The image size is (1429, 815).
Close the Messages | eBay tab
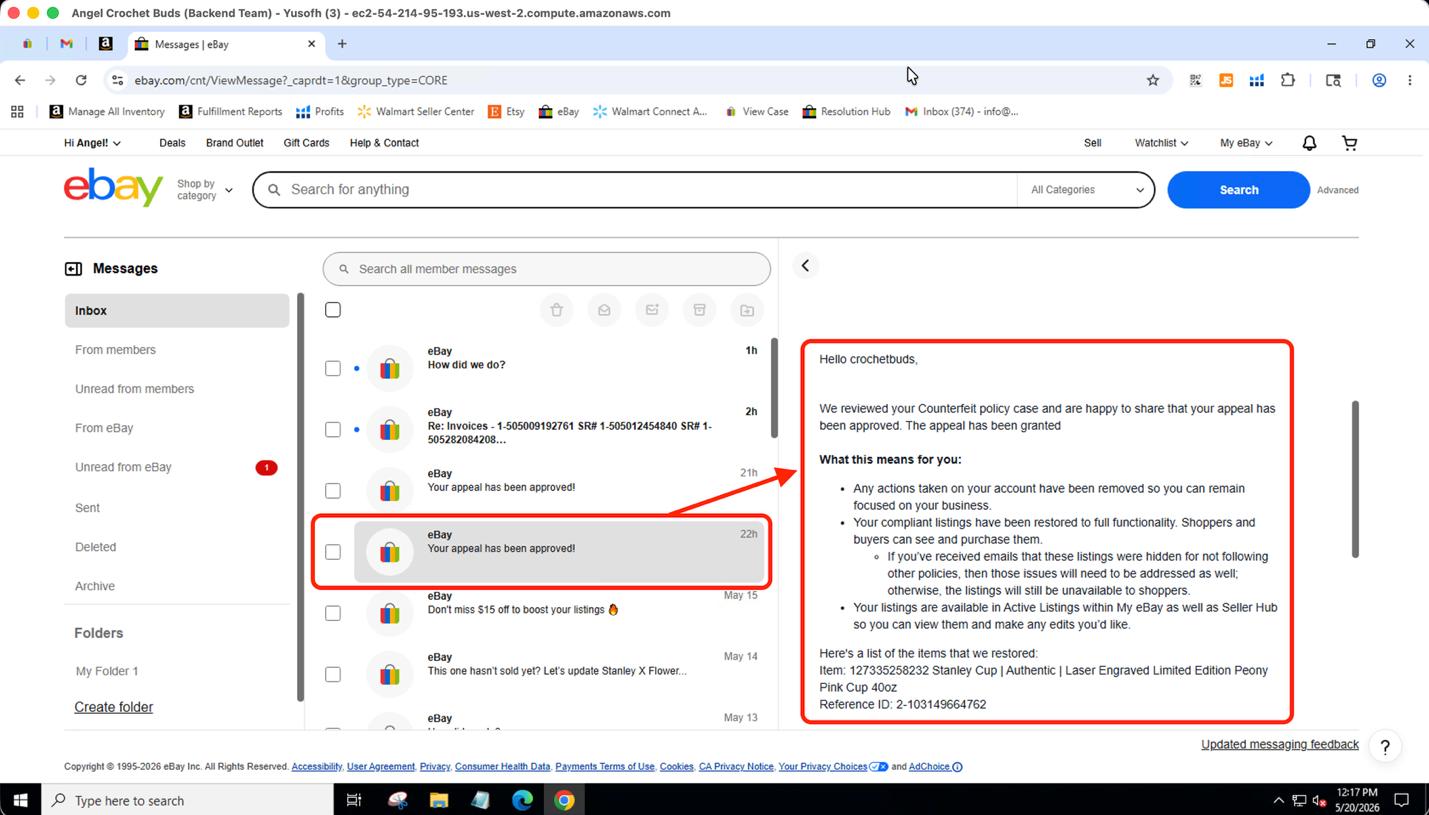click(311, 44)
